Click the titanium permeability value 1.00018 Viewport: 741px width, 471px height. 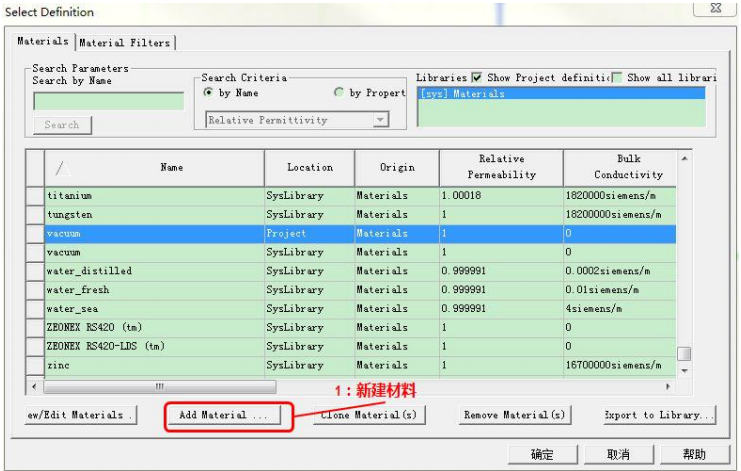(461, 196)
